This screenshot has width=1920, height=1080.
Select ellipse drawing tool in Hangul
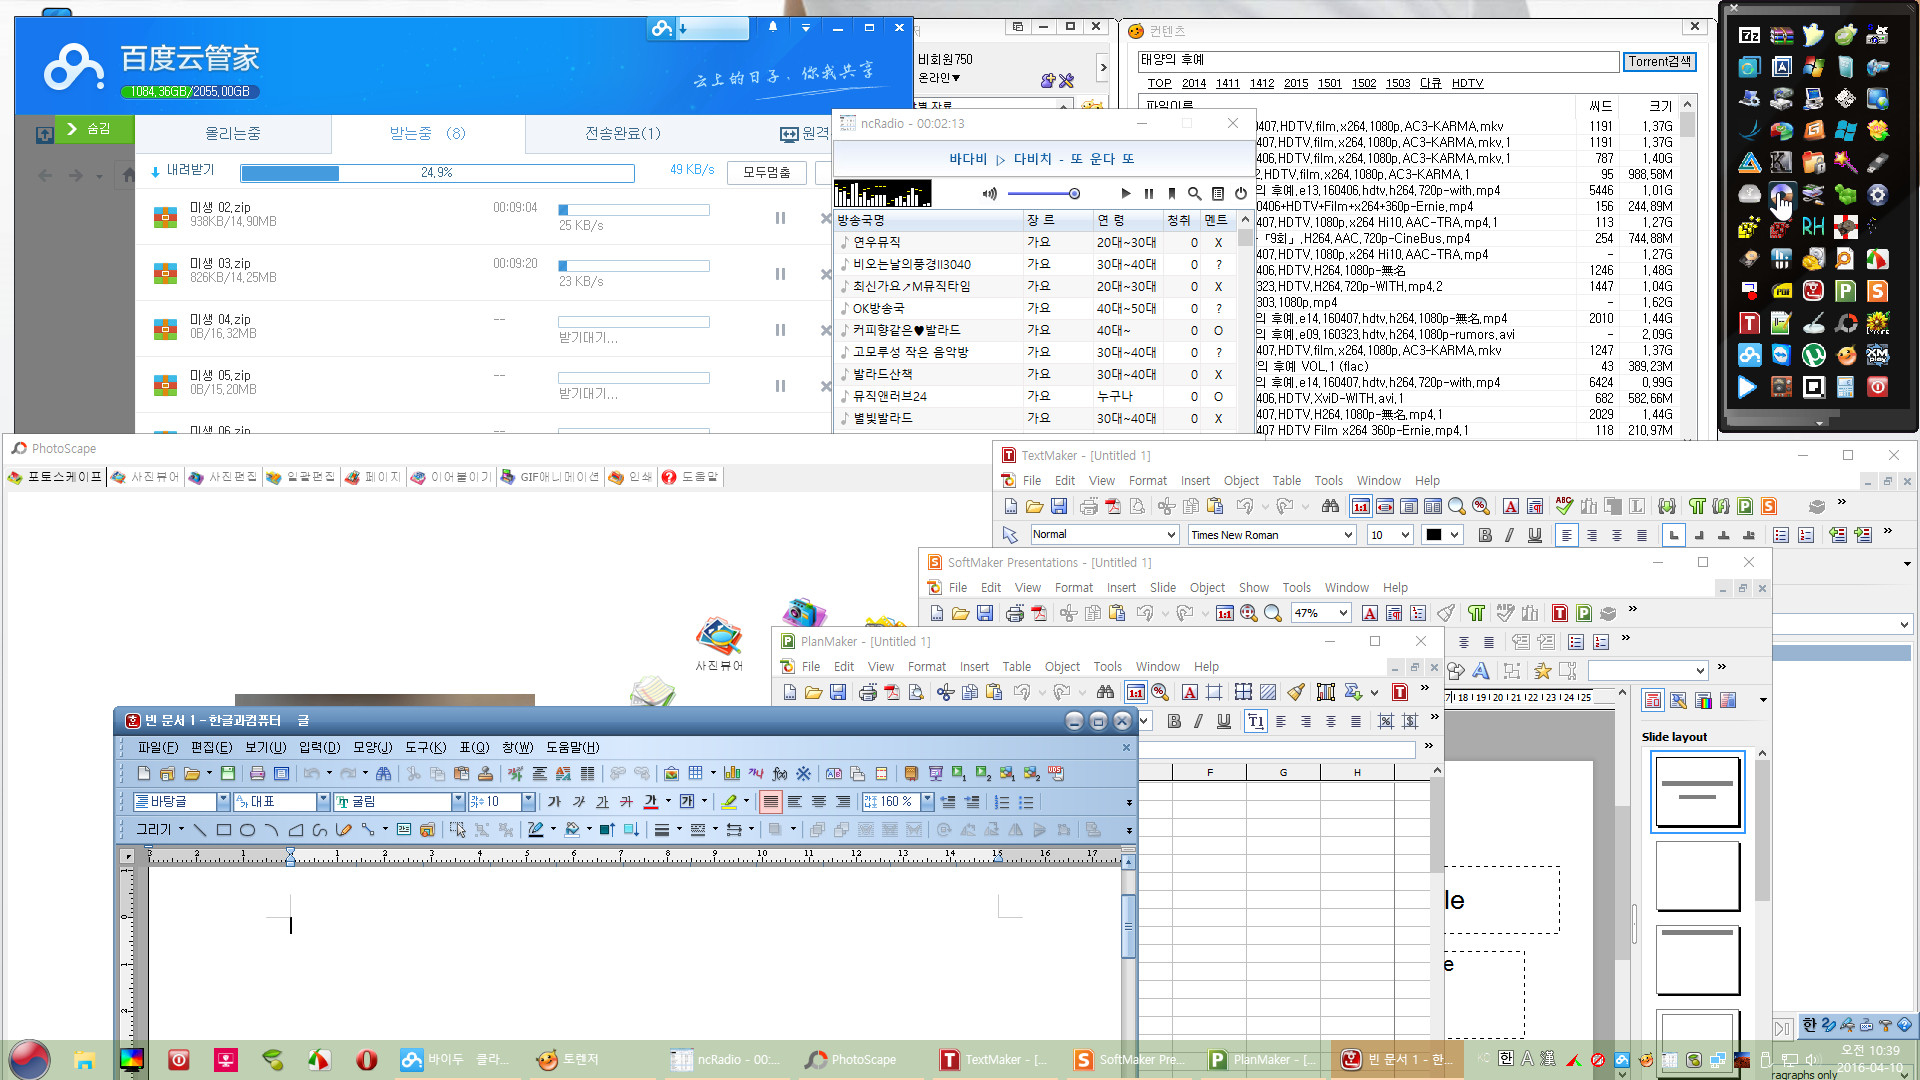point(247,830)
